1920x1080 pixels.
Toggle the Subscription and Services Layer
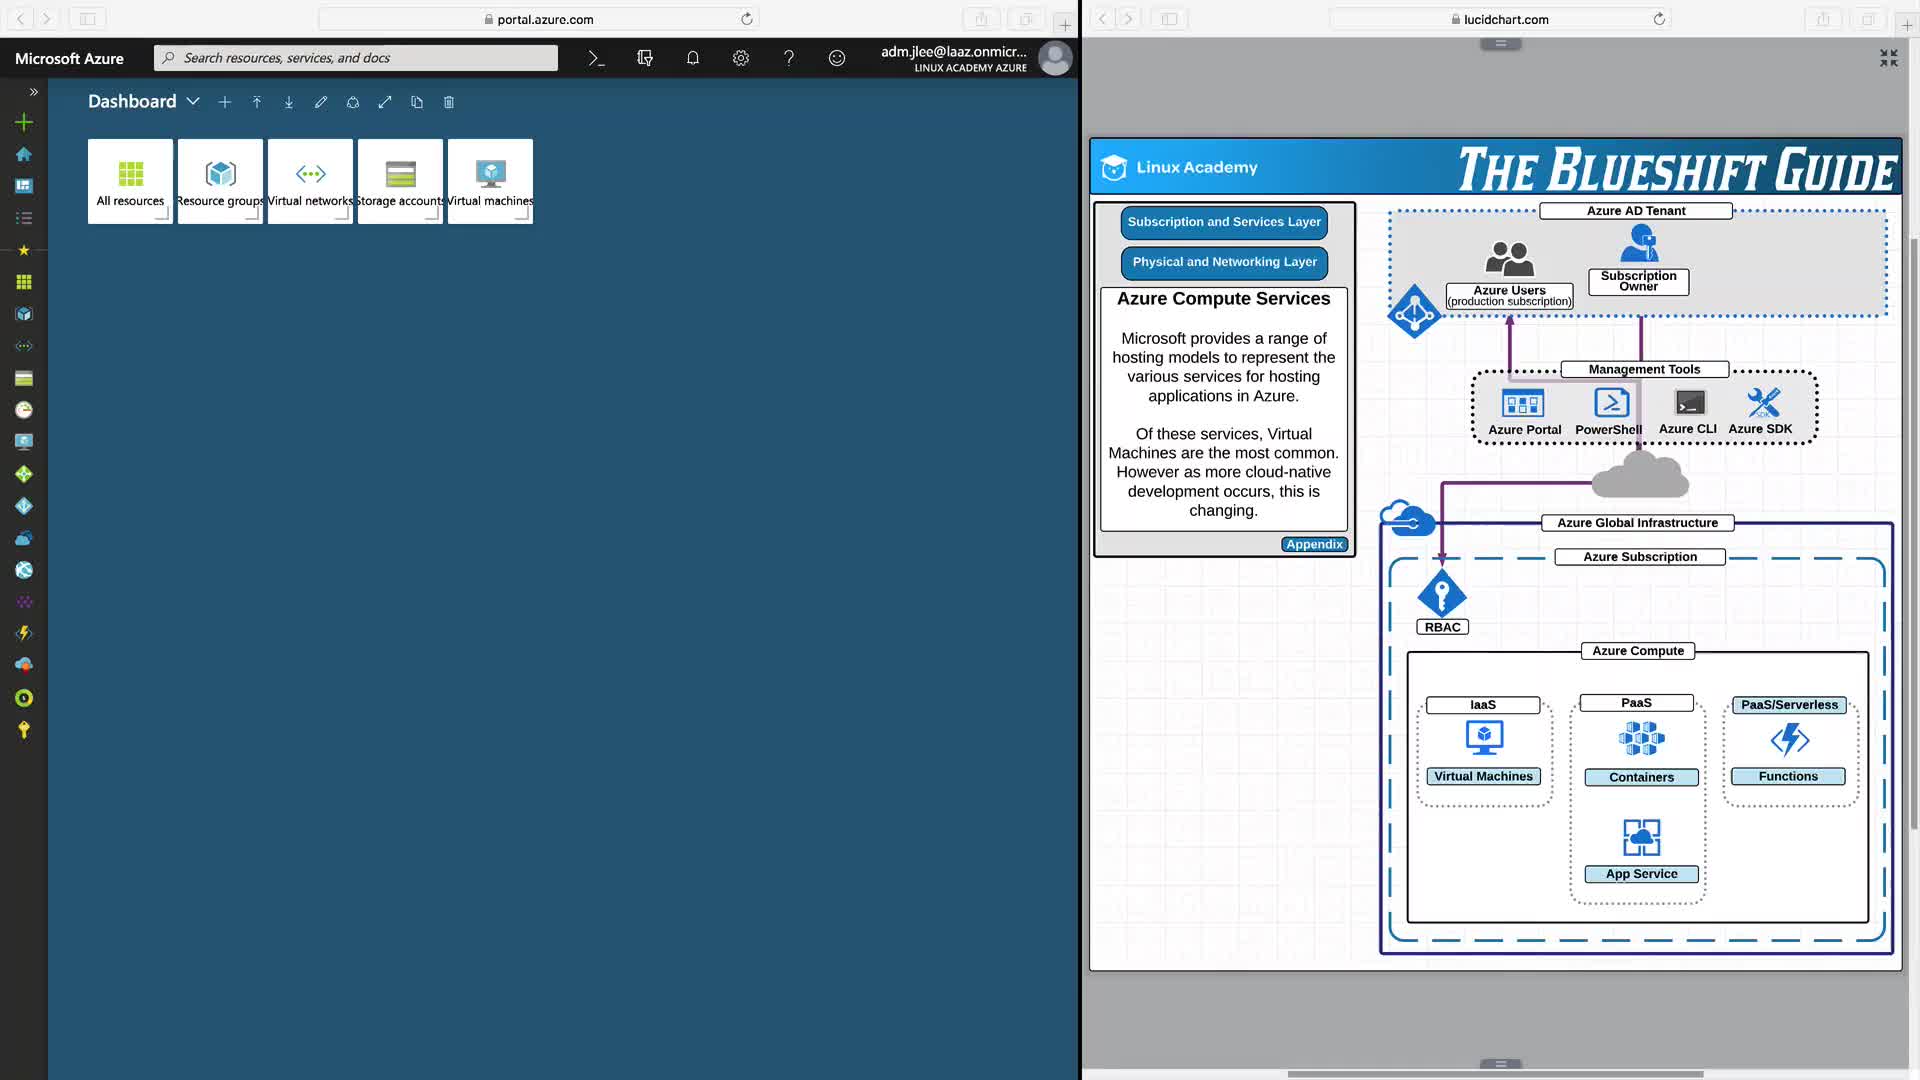pyautogui.click(x=1224, y=222)
